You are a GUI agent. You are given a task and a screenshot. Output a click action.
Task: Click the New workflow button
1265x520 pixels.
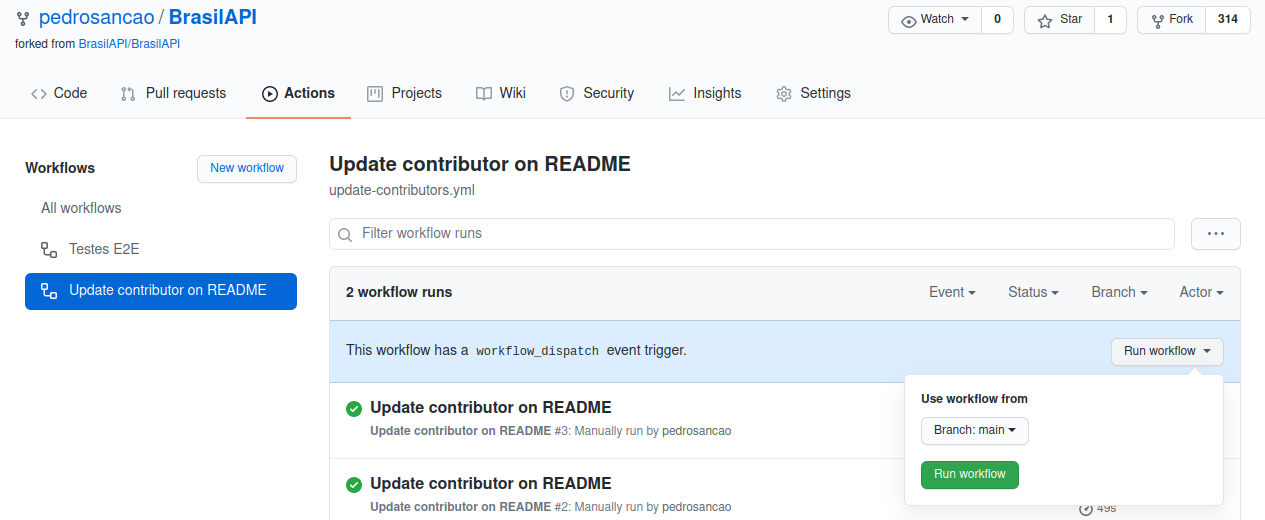[x=247, y=168]
